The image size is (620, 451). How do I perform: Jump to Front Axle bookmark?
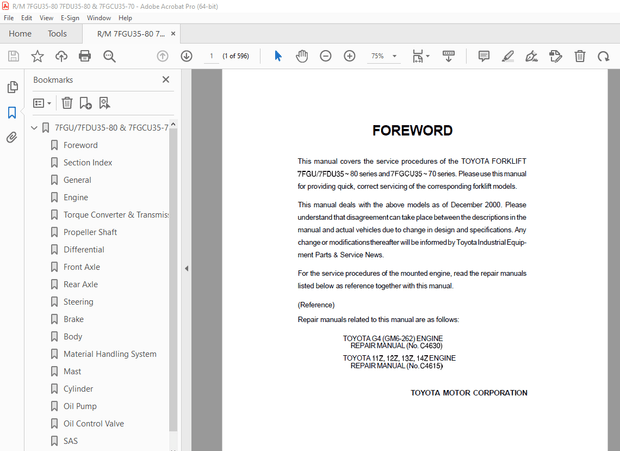pos(82,267)
